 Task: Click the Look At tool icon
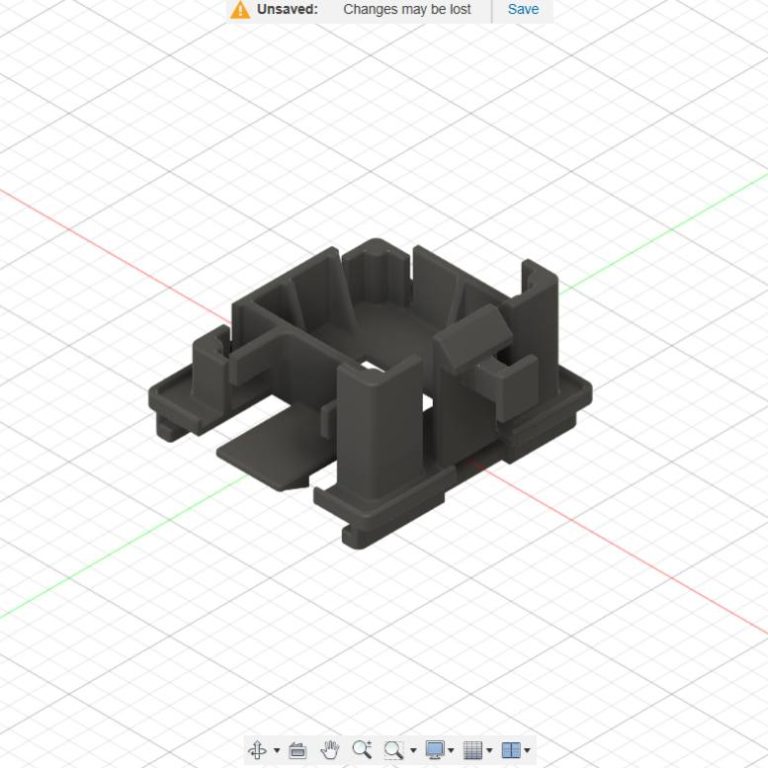point(297,750)
